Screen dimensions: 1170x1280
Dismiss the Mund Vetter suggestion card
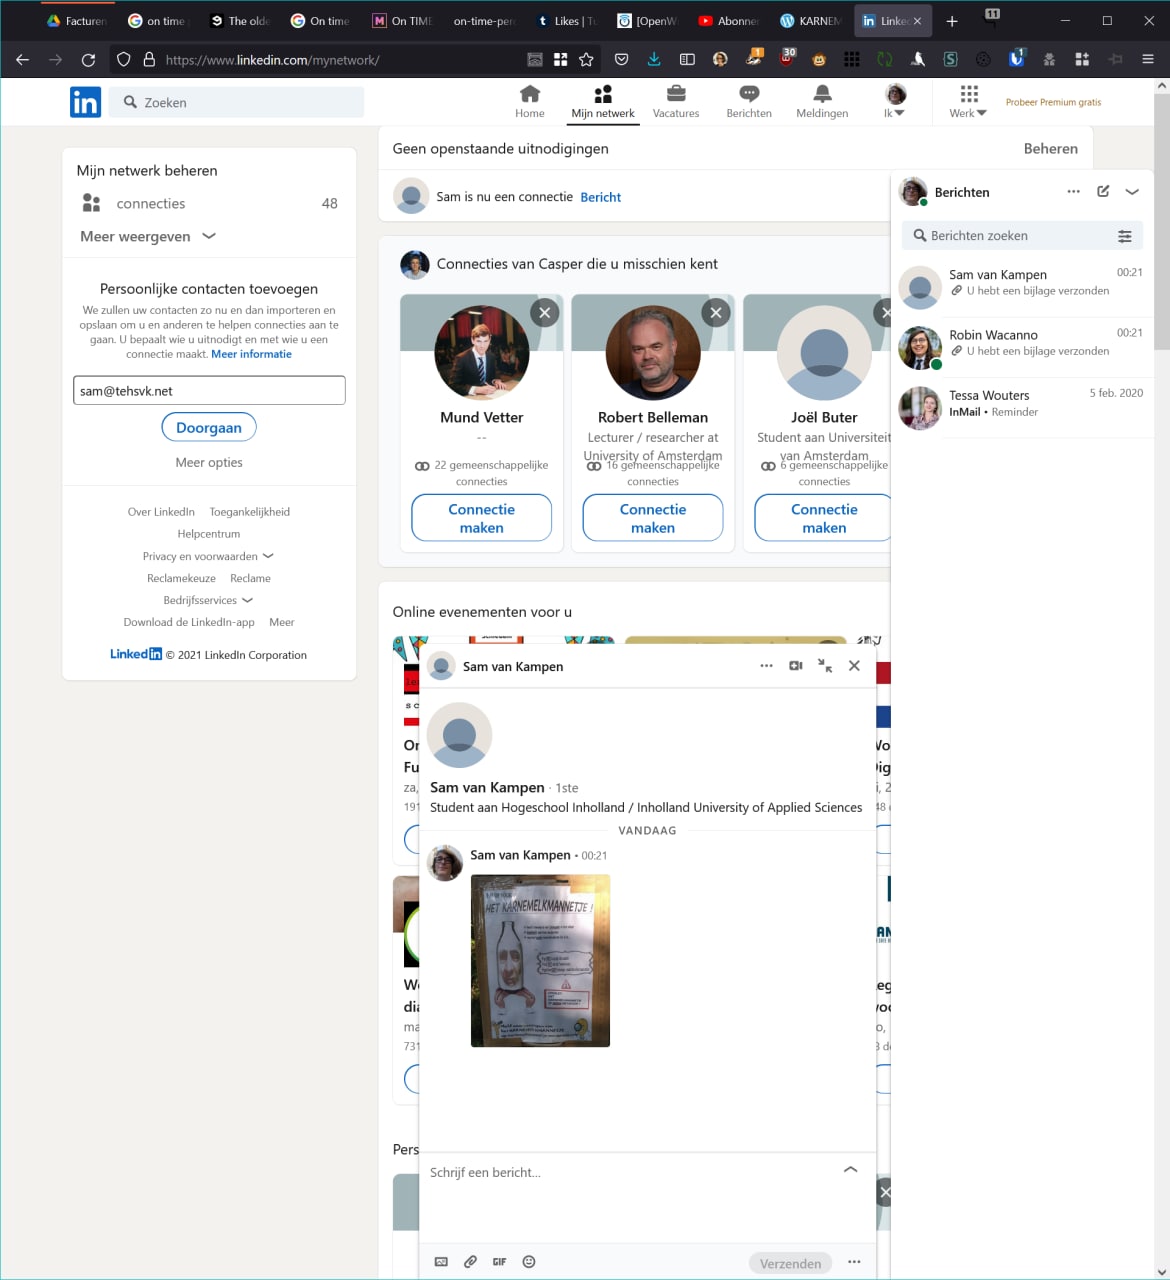(544, 313)
